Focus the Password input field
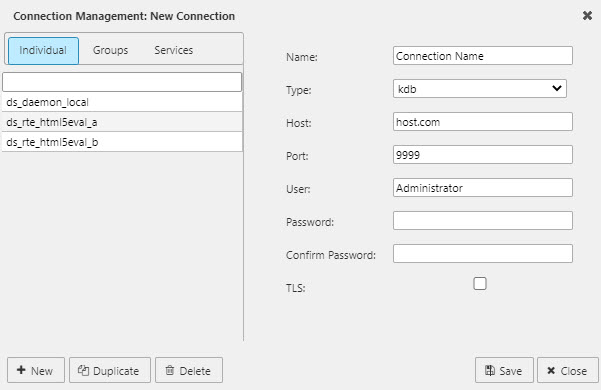The height and width of the screenshot is (390, 601). pos(483,221)
